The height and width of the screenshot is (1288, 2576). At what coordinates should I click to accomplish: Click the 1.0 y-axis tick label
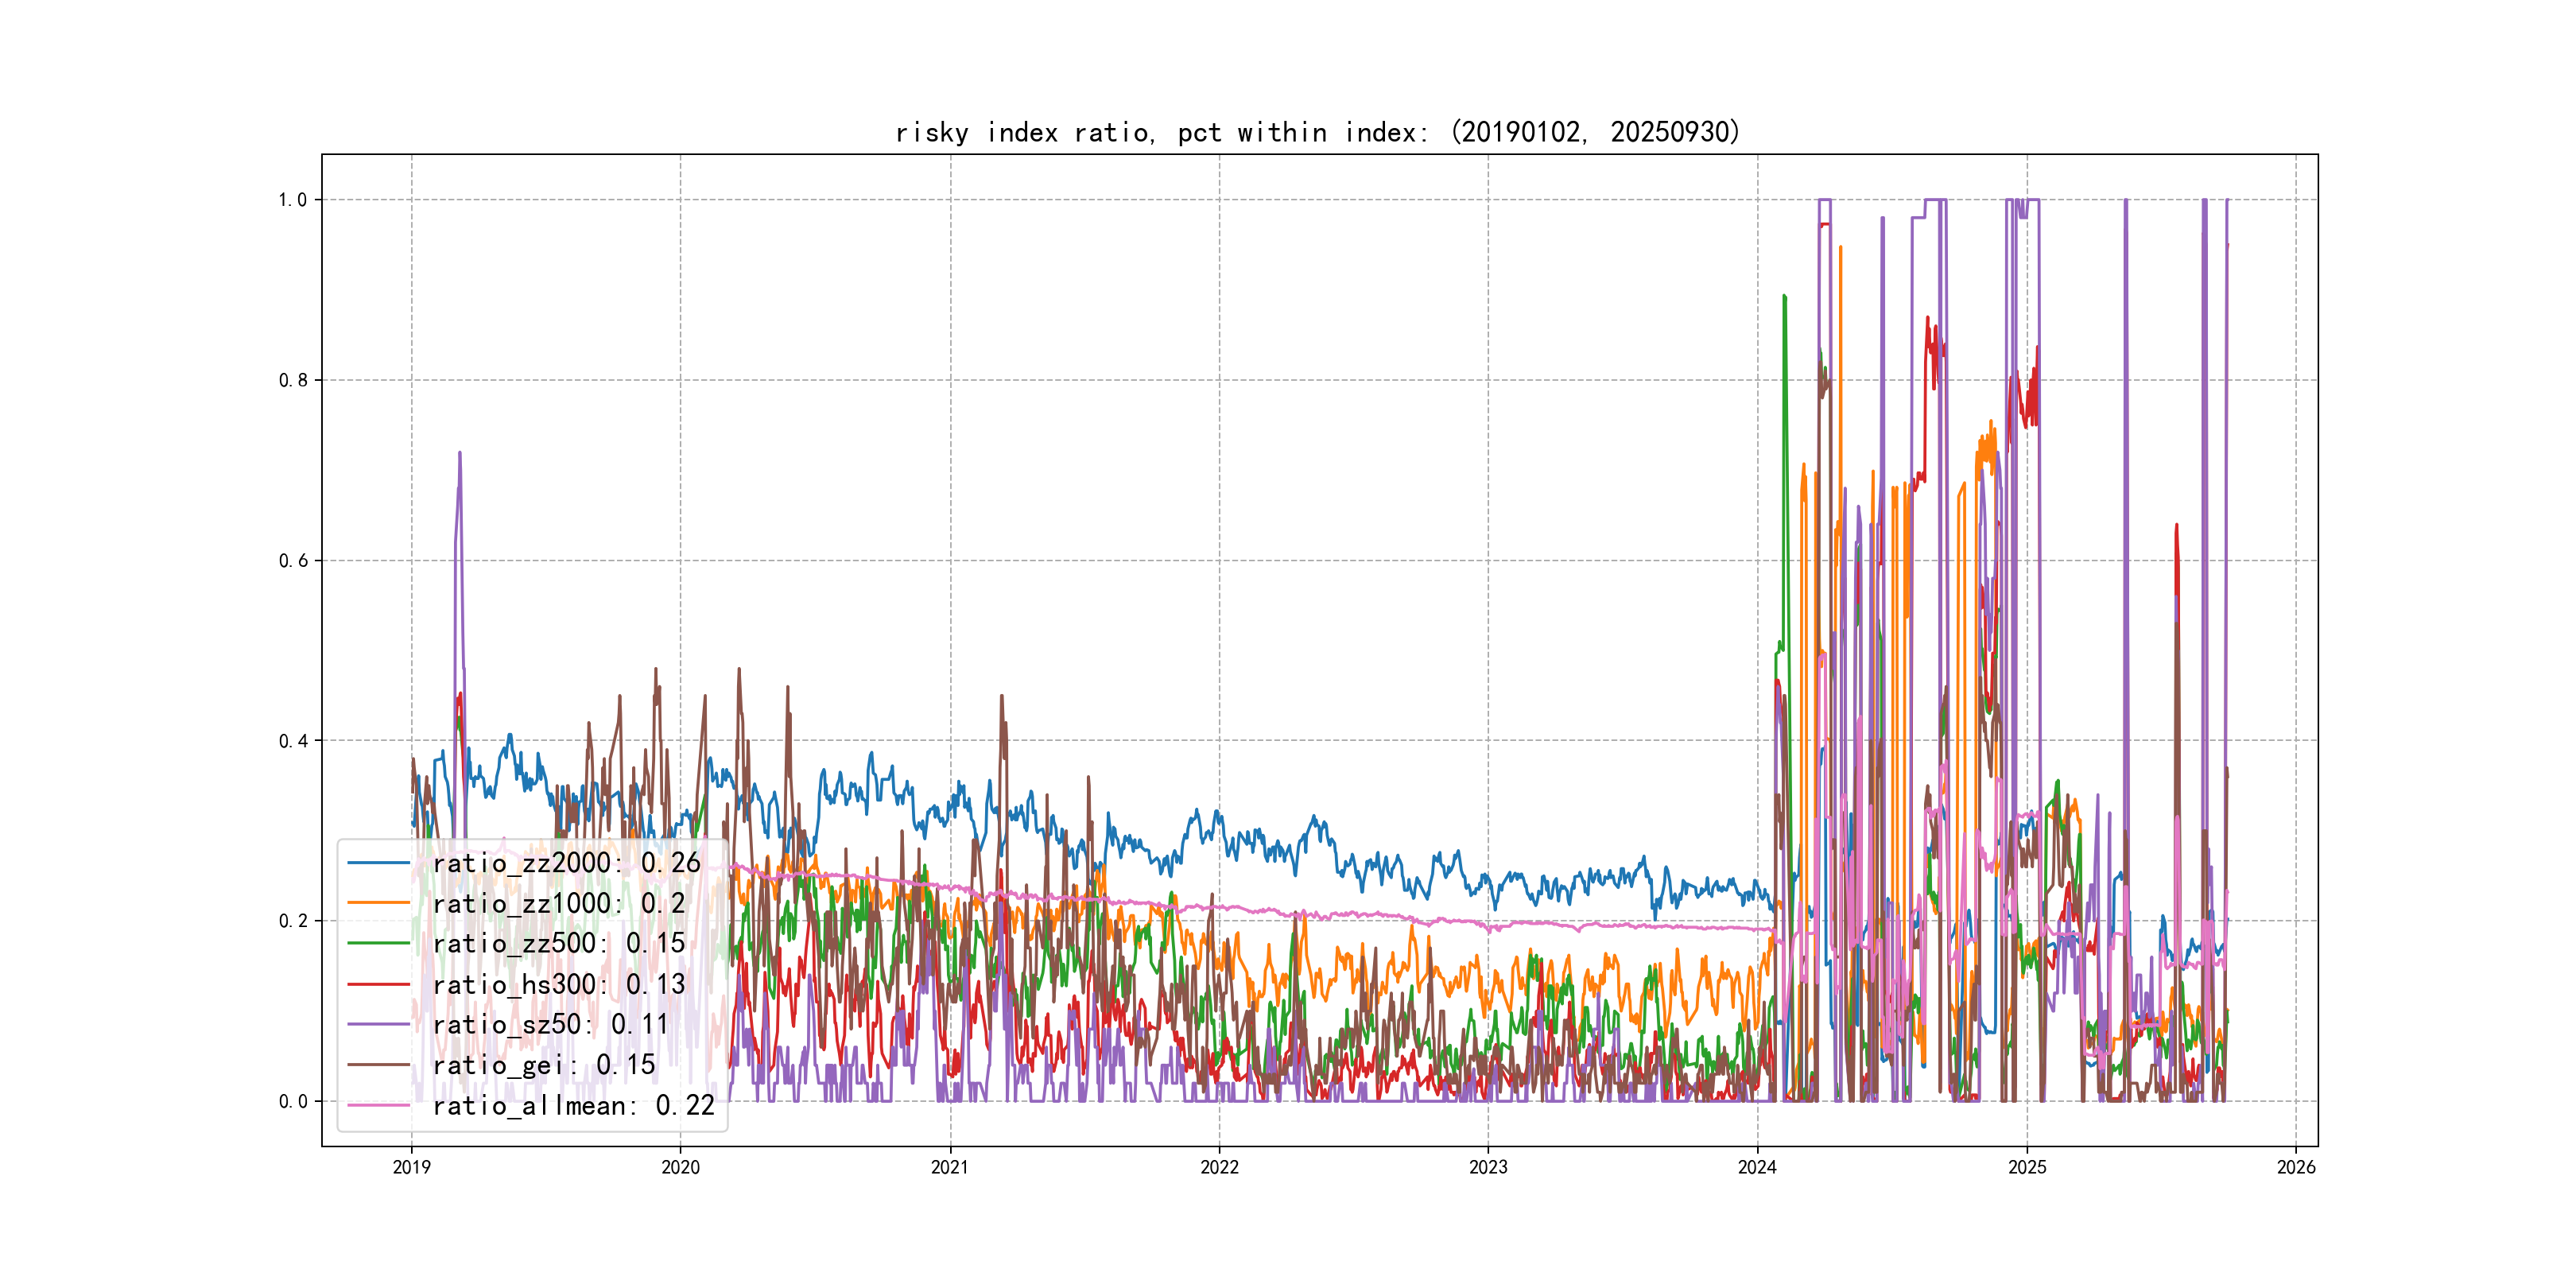[x=293, y=200]
